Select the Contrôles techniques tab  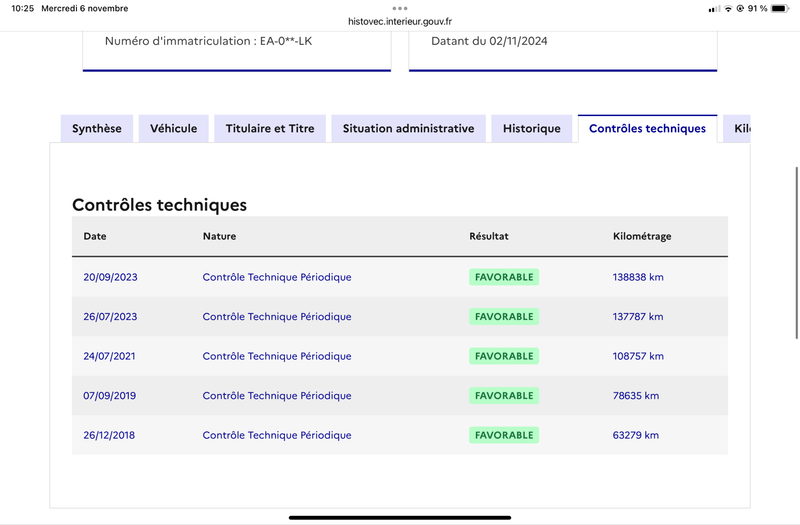(647, 129)
